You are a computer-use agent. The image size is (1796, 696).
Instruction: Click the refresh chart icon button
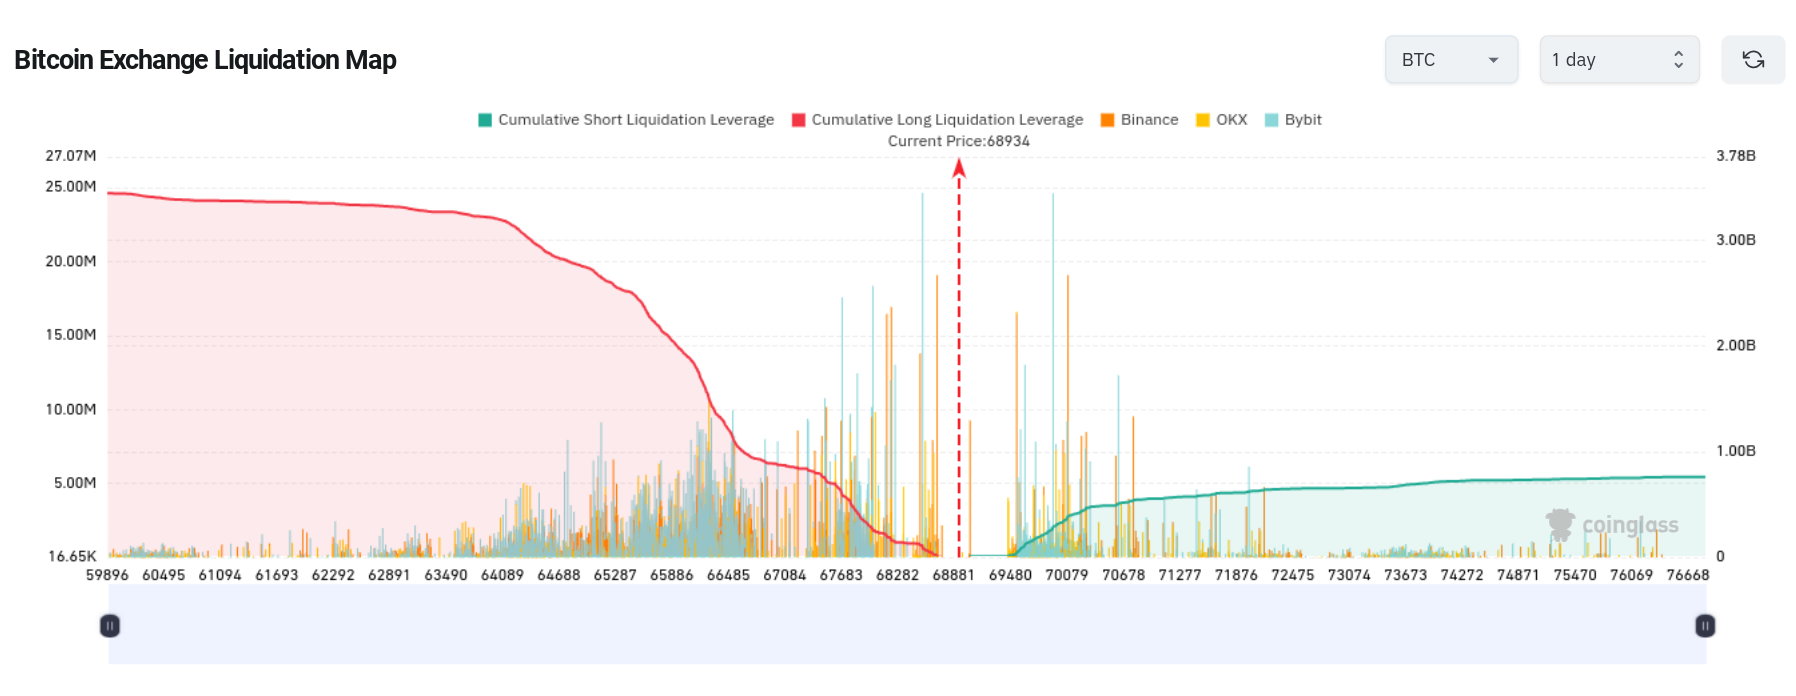click(x=1752, y=60)
